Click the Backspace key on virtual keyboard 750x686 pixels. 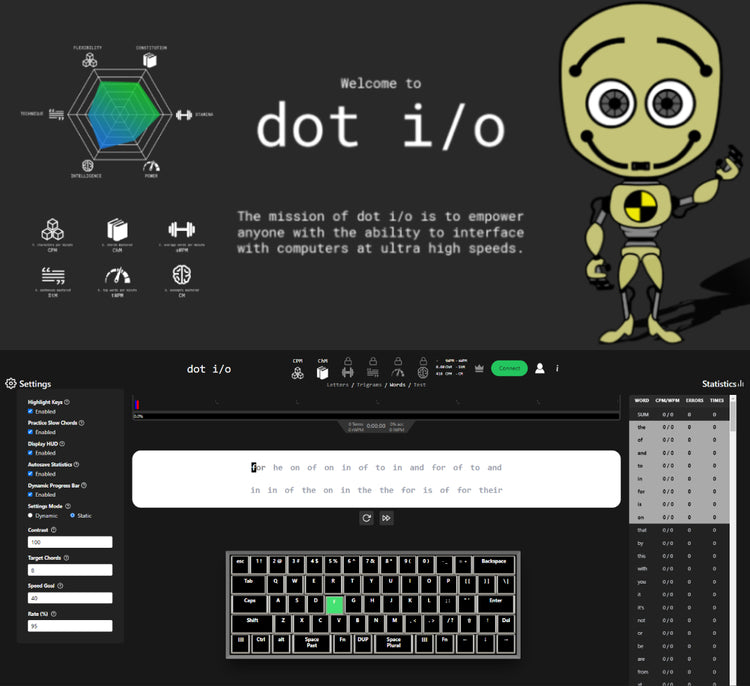(x=491, y=562)
